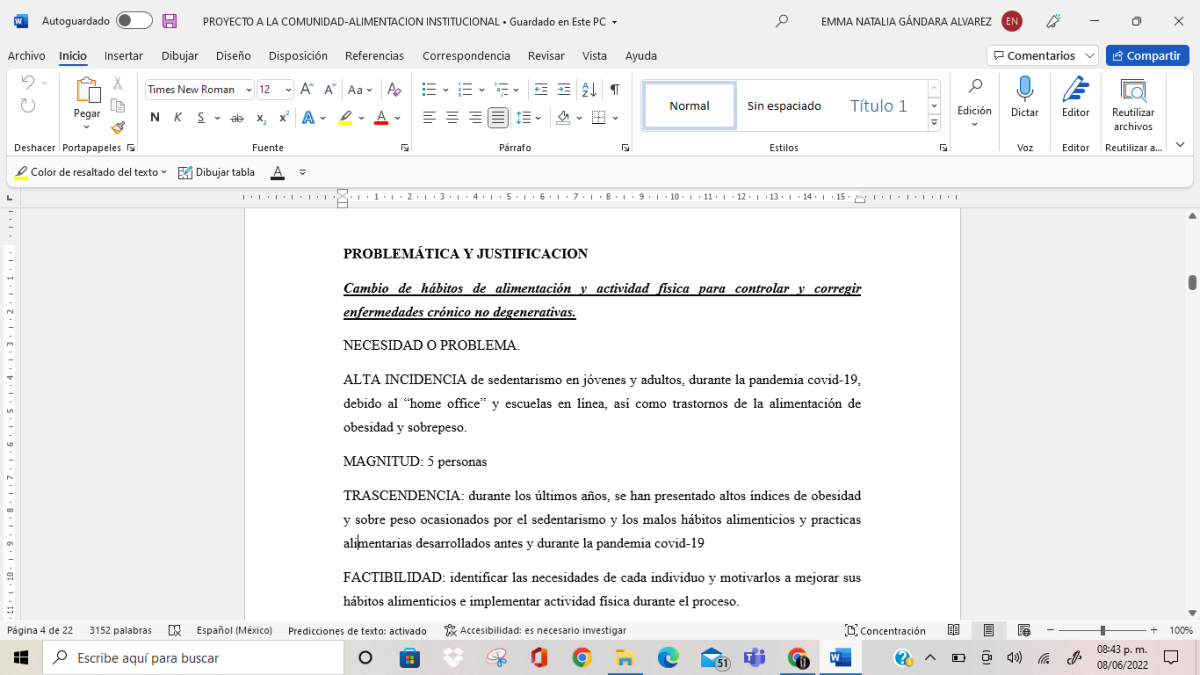Clear all formatting with eraser icon
This screenshot has height=675, width=1200.
coord(394,89)
